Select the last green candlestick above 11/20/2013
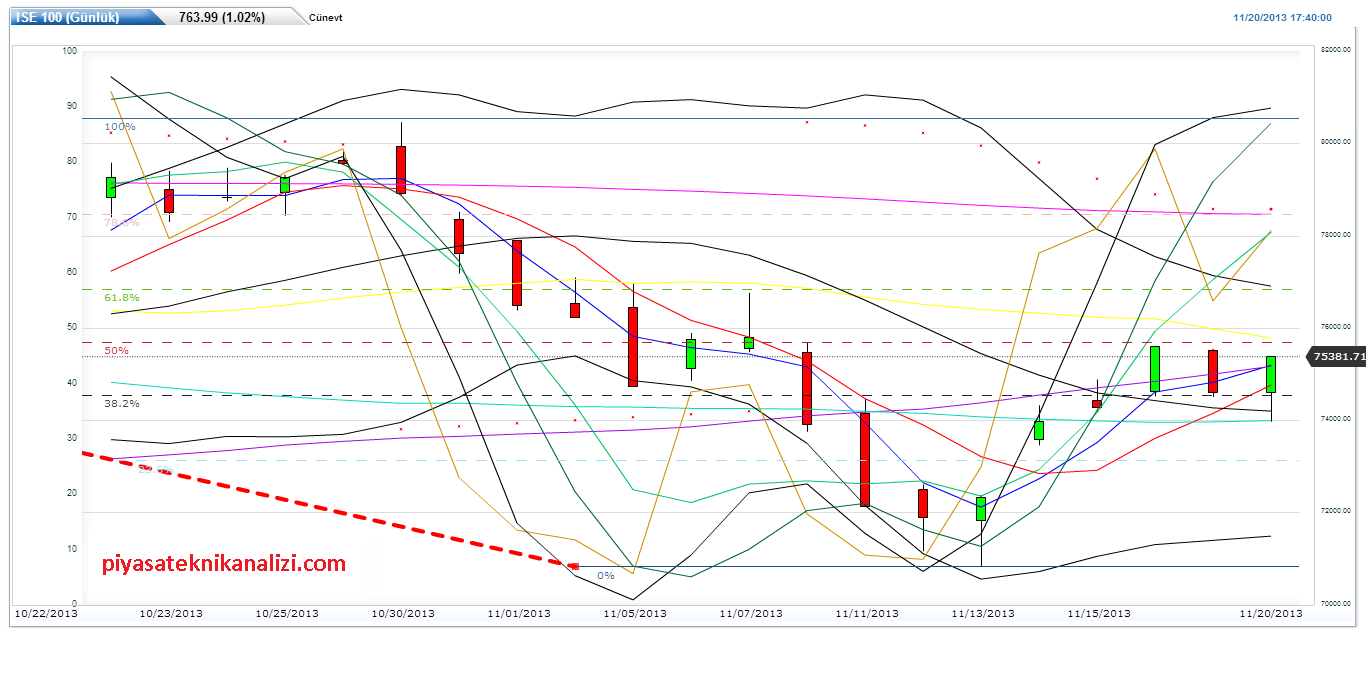Screen dimensions: 1366x675 1271,374
